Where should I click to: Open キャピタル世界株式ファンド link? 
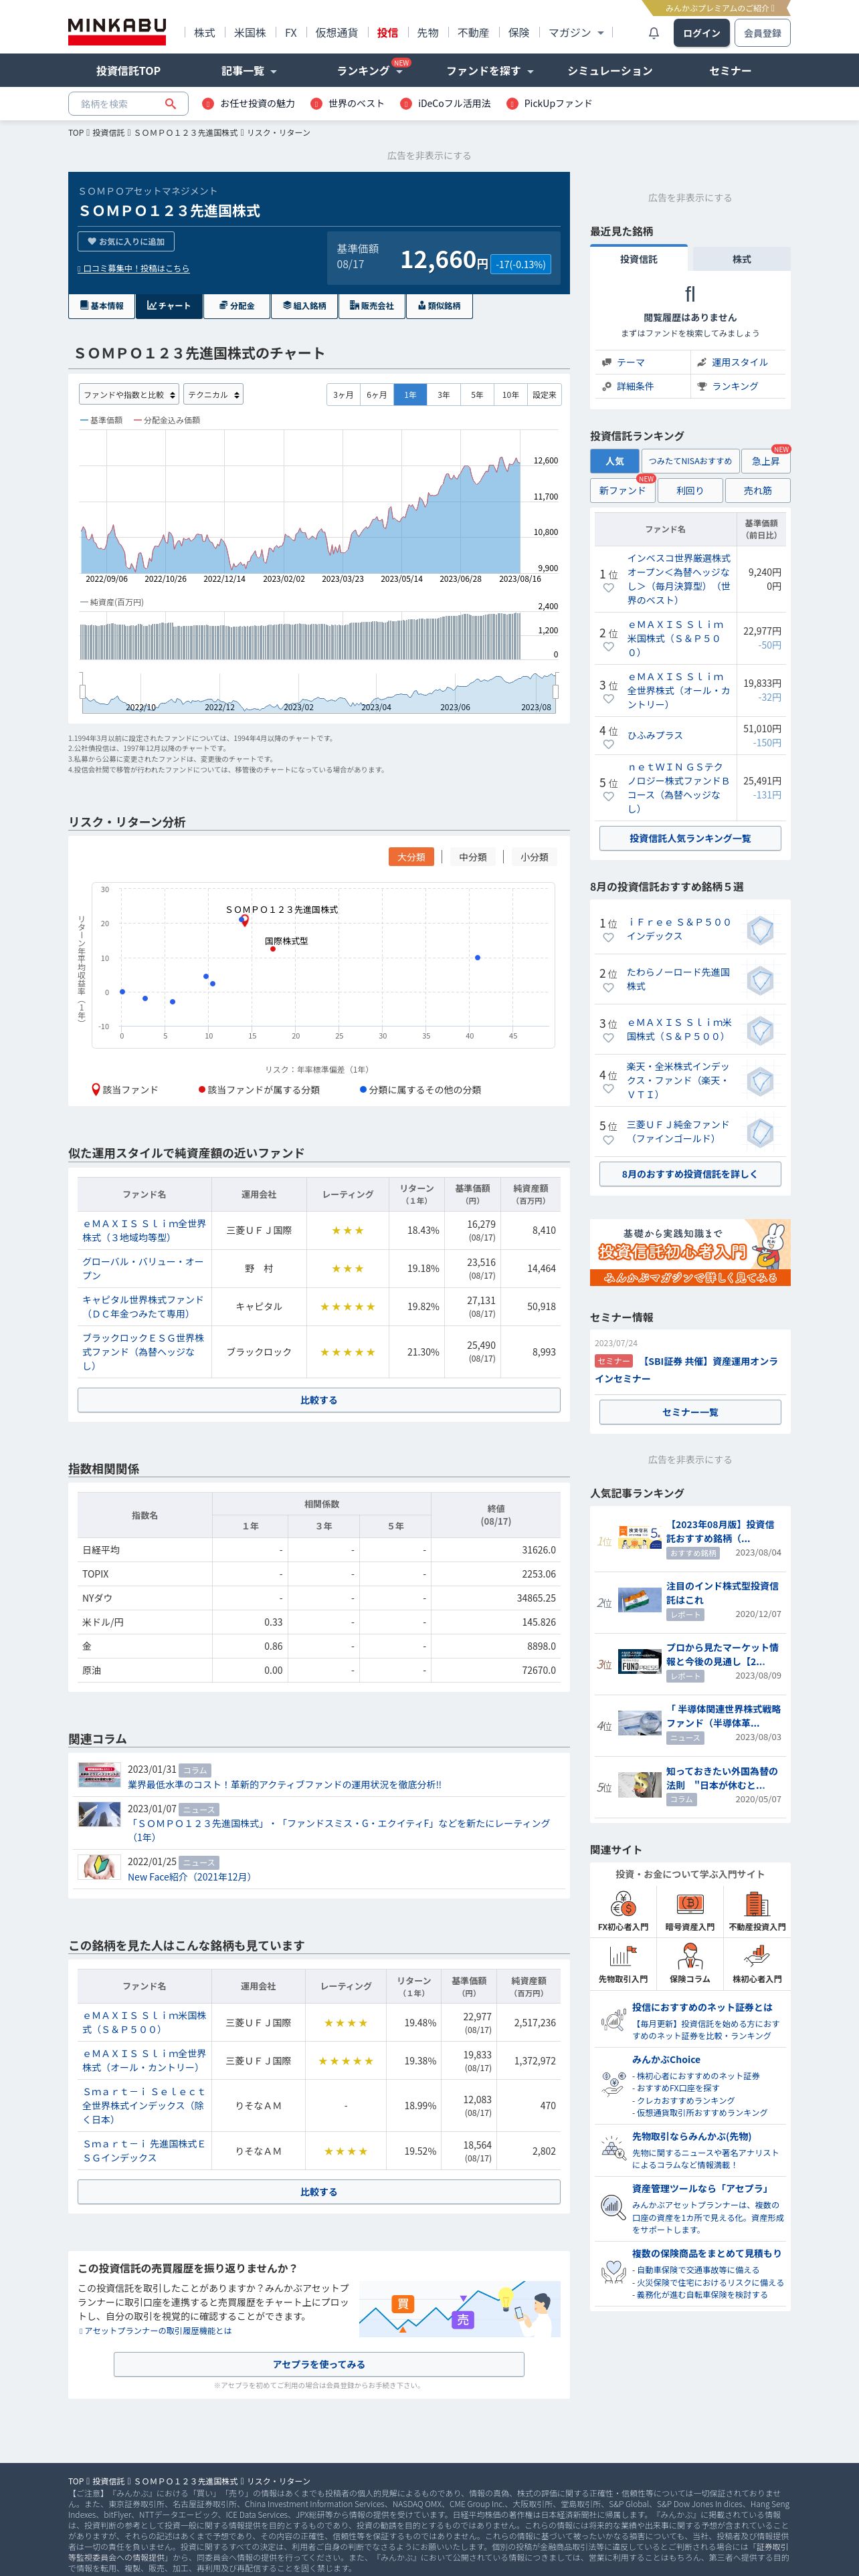click(x=143, y=1306)
